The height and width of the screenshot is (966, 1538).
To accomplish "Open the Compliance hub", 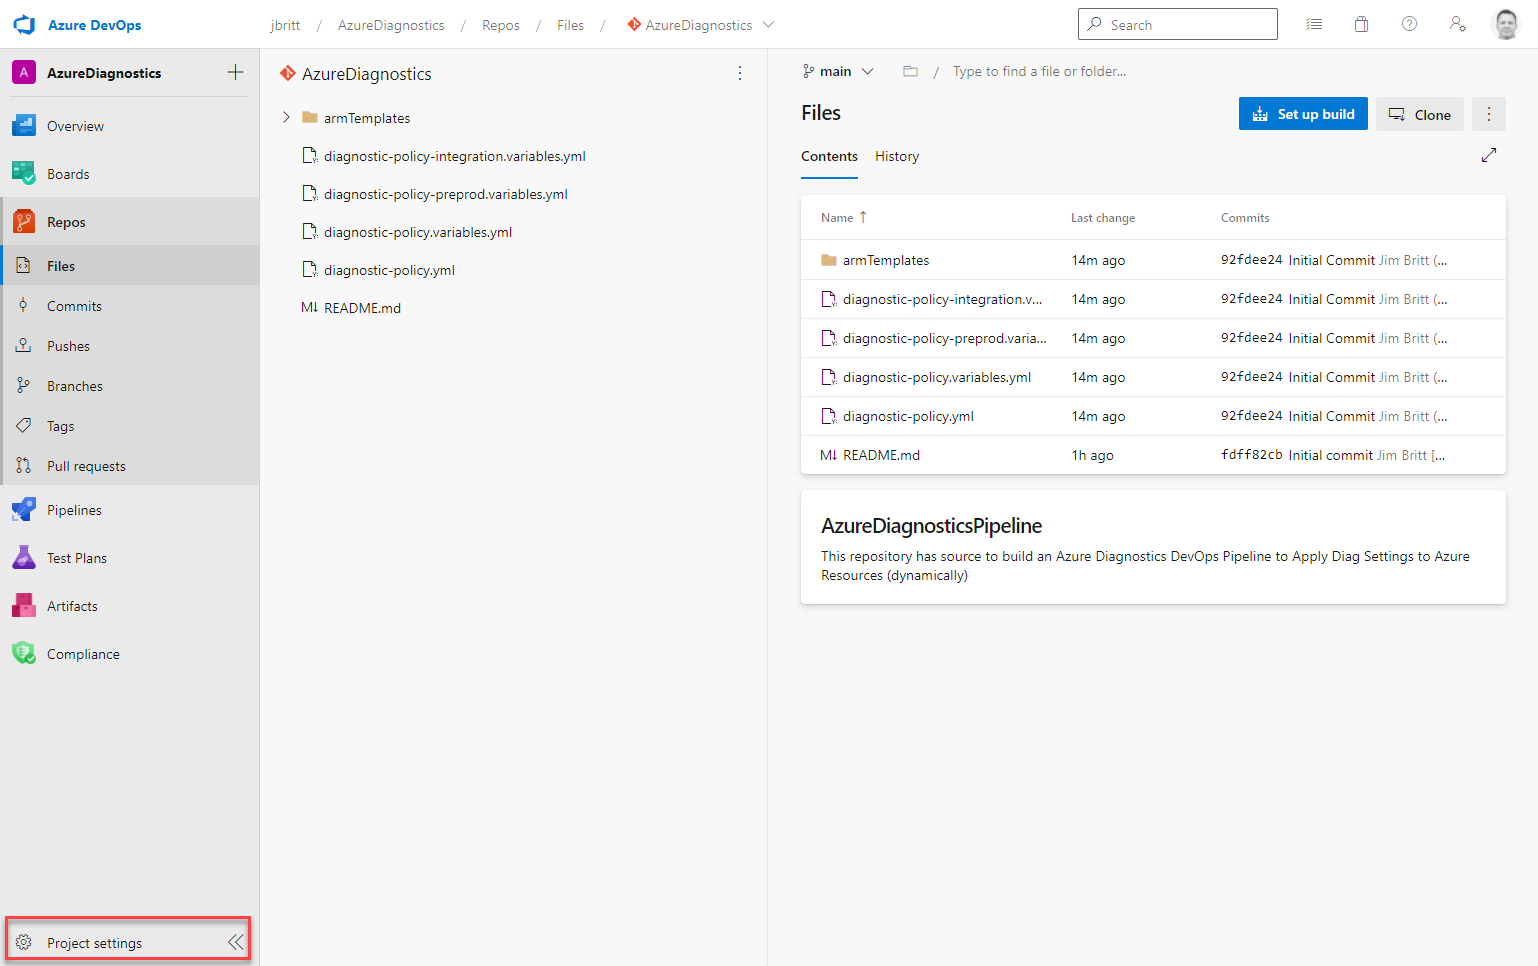I will (129, 654).
